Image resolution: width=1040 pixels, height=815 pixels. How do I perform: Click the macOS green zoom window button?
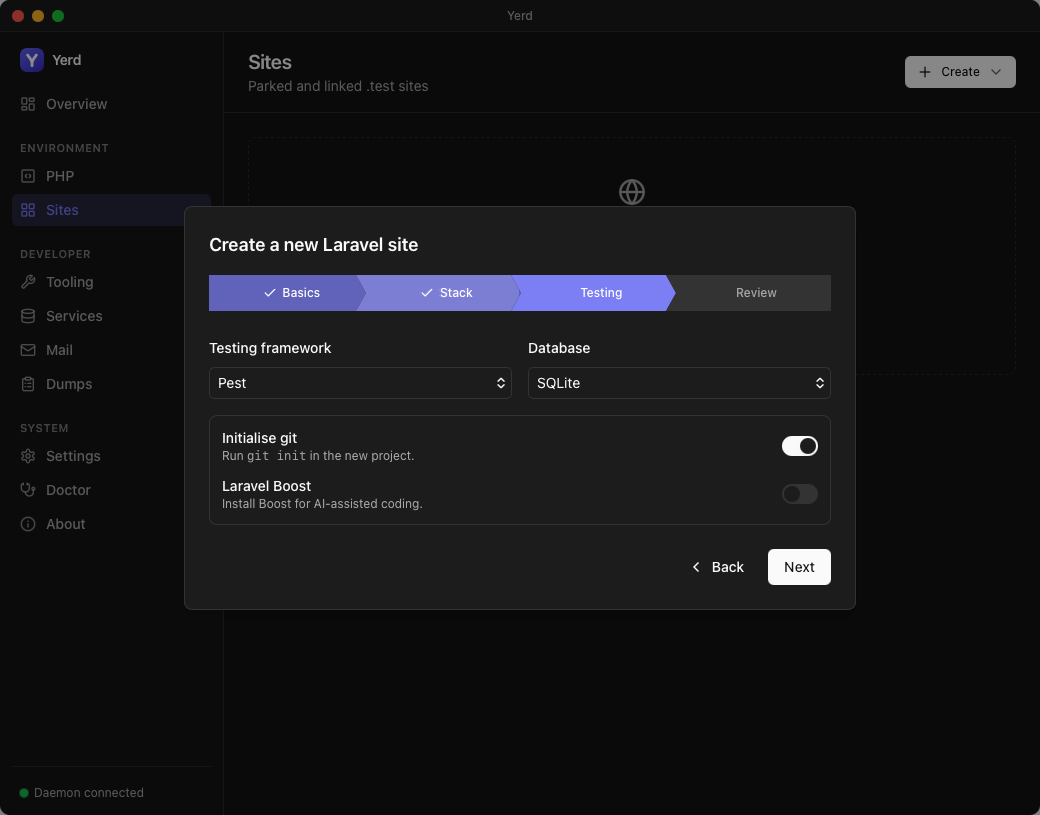tap(58, 16)
